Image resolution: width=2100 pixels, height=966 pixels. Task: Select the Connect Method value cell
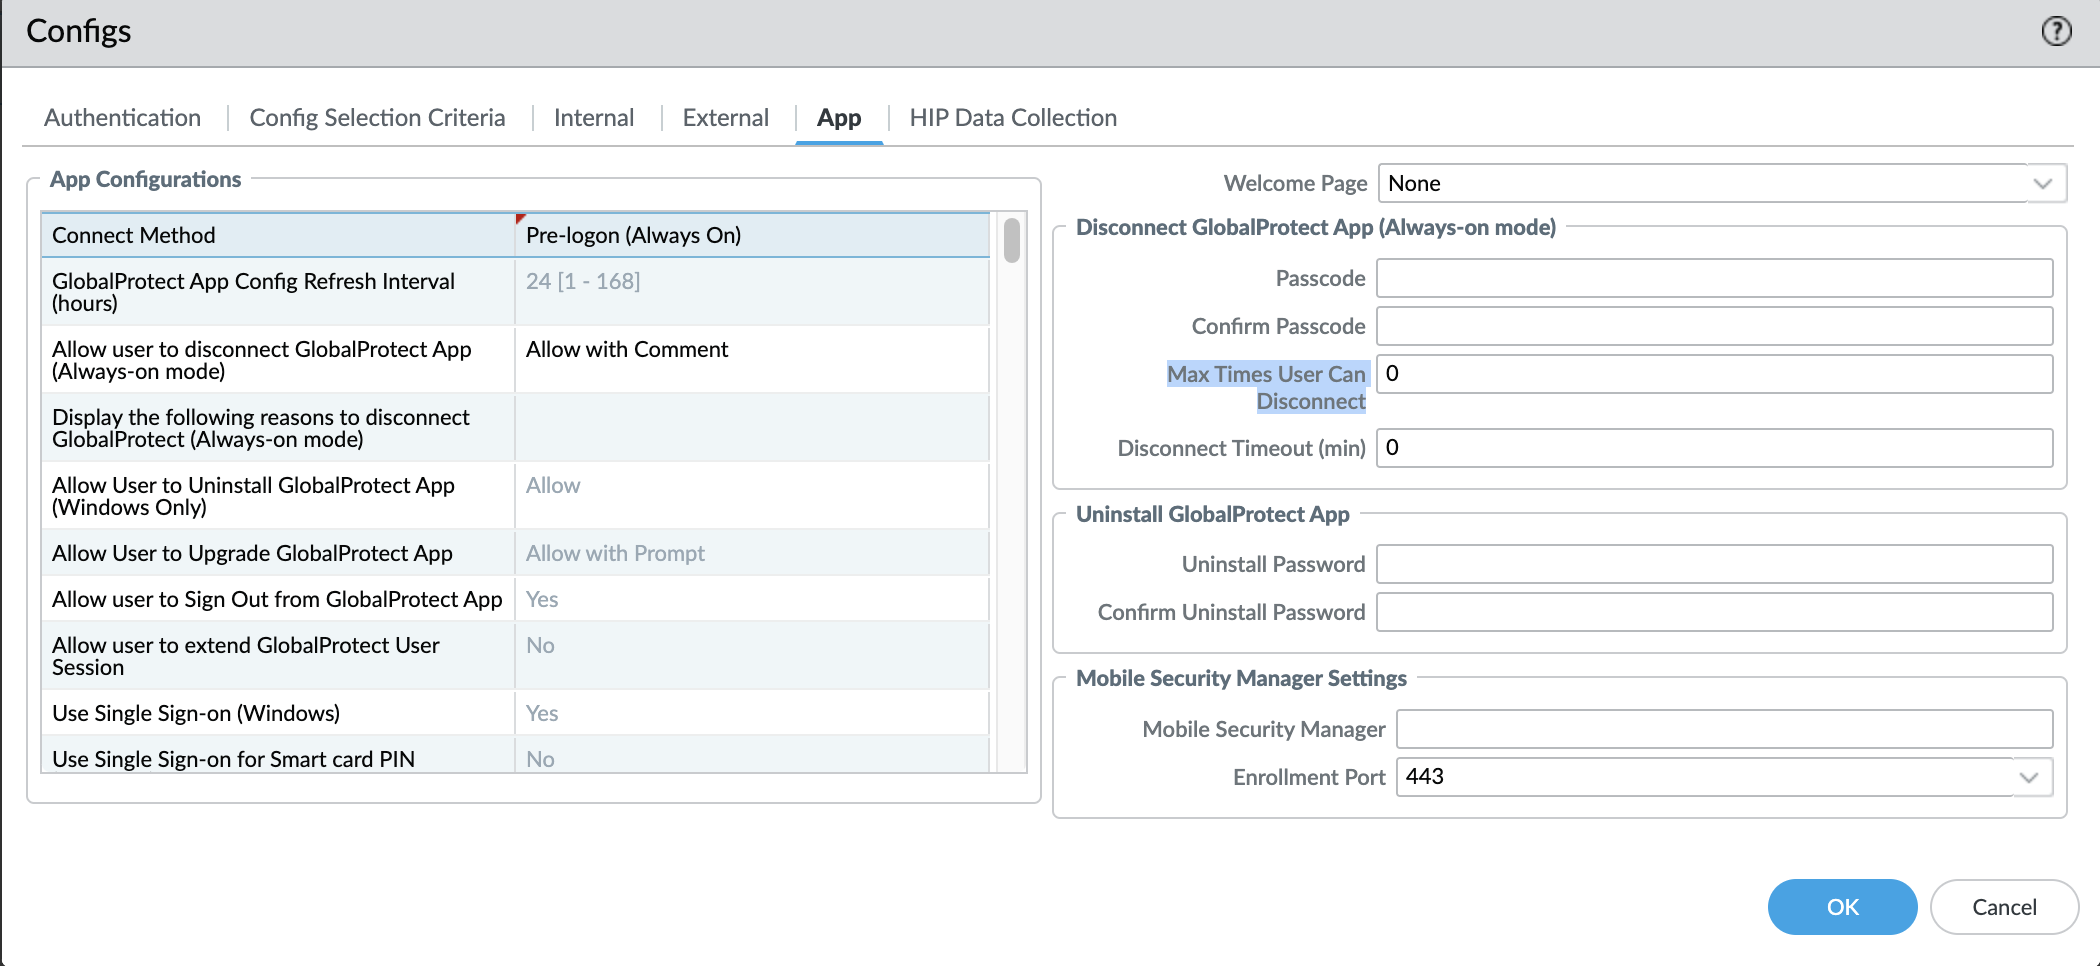click(x=750, y=235)
